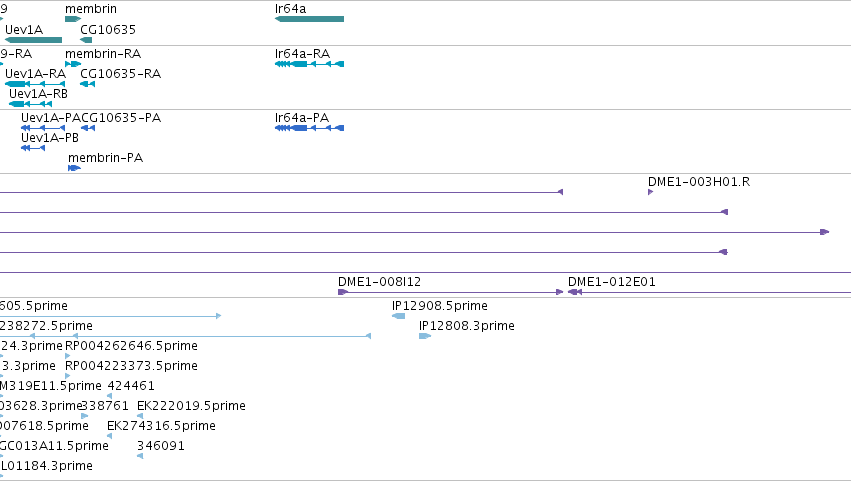The width and height of the screenshot is (851, 481).
Task: Select the 346091 EST marker
Action: click(x=140, y=456)
